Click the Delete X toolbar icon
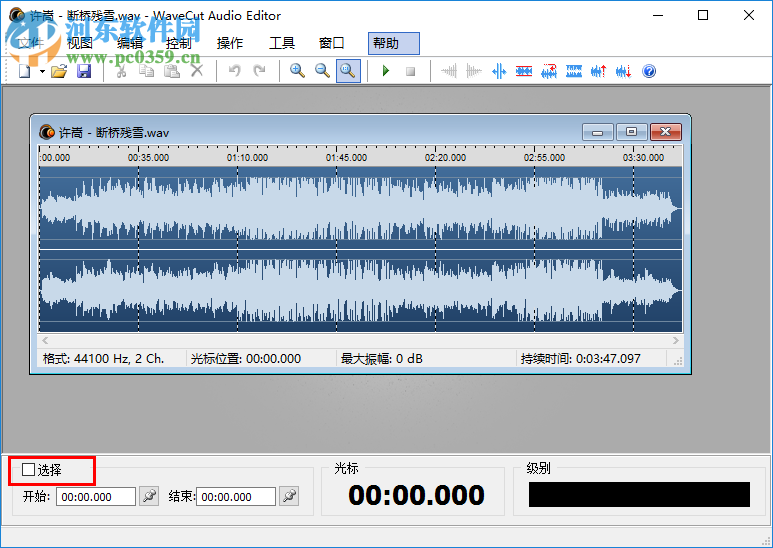773x548 pixels. [x=197, y=71]
